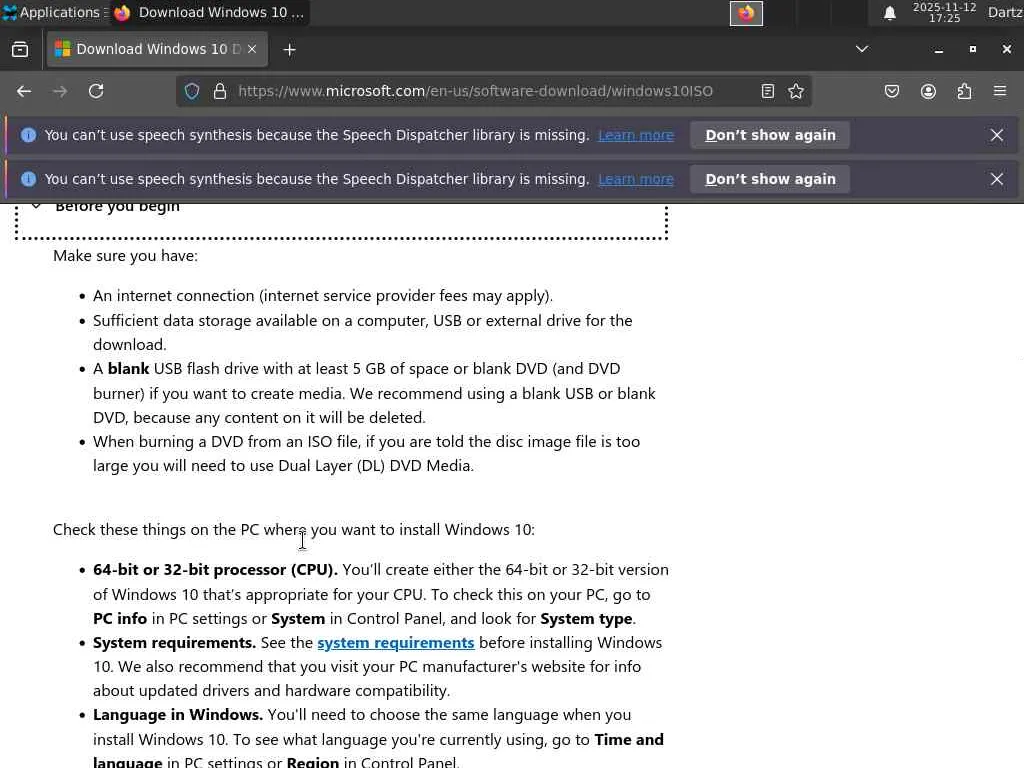Viewport: 1024px width, 768px height.
Task: Click bold '64-bit or 32-bit processor (CPU).' text
Action: pyautogui.click(x=216, y=569)
